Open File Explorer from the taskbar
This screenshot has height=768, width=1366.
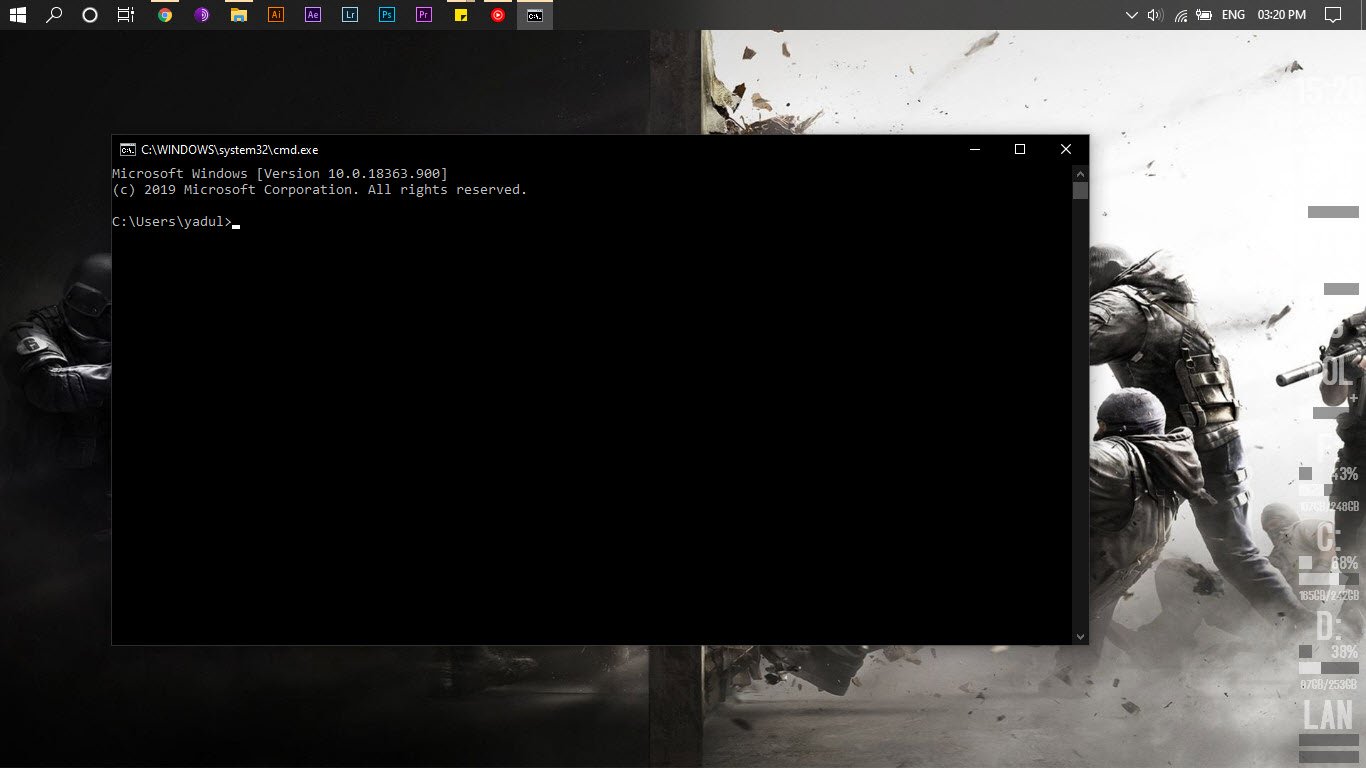click(x=239, y=15)
